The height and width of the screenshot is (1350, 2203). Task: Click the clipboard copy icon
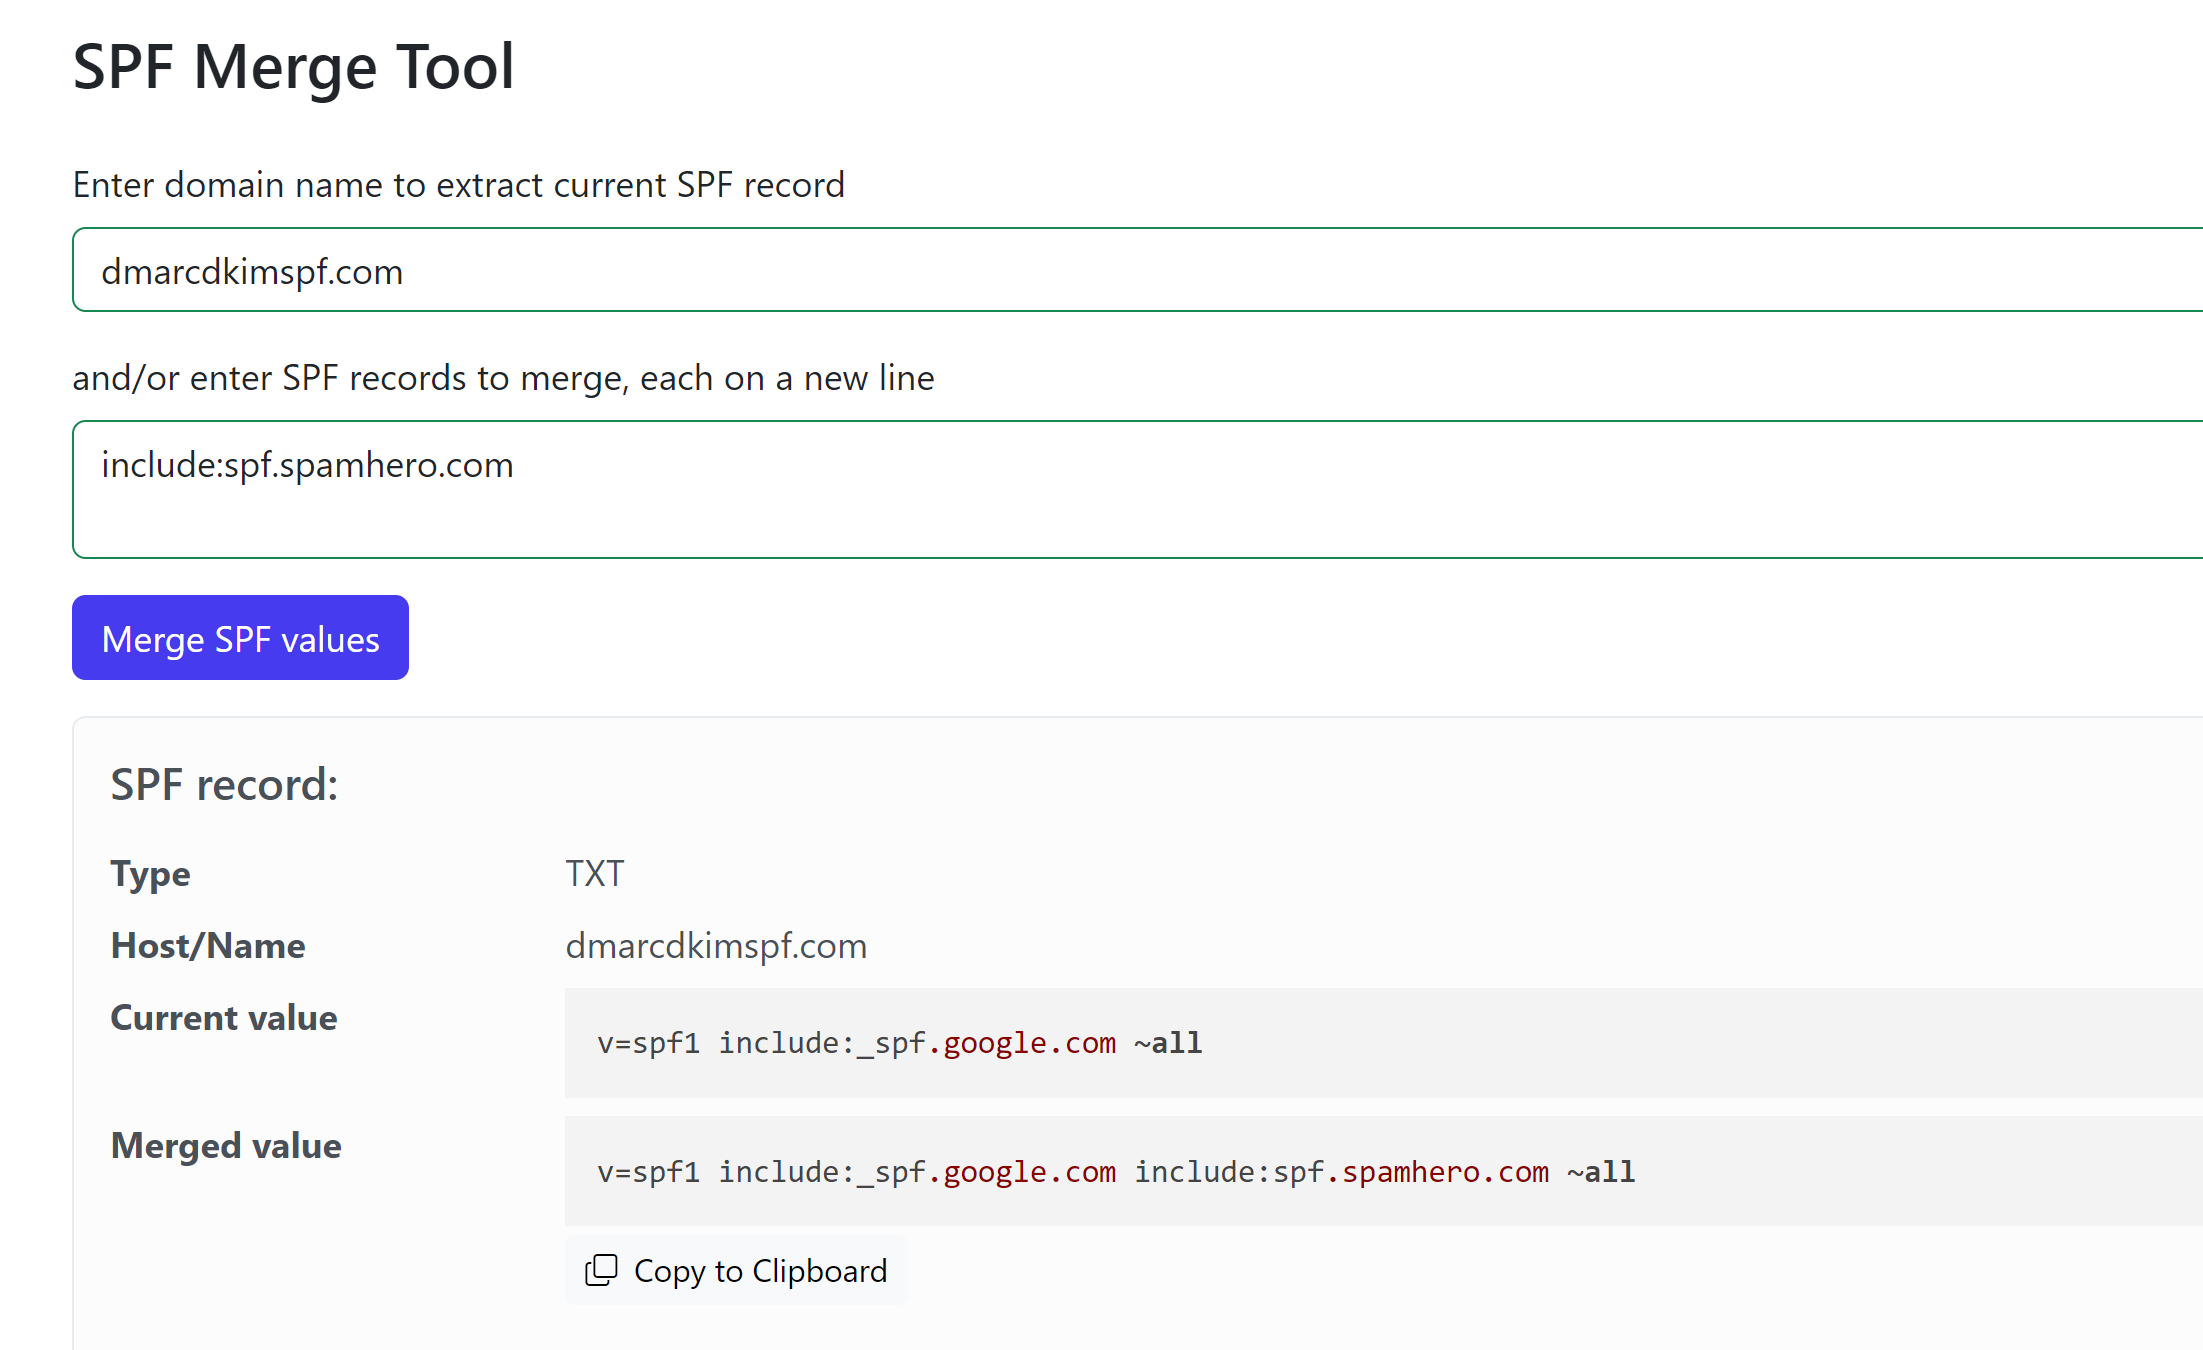pos(601,1270)
